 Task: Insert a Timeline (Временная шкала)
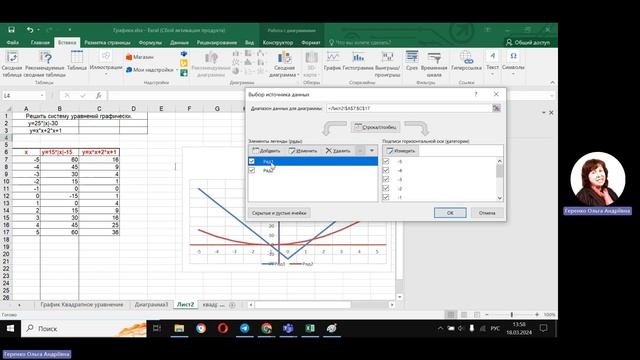click(x=434, y=64)
